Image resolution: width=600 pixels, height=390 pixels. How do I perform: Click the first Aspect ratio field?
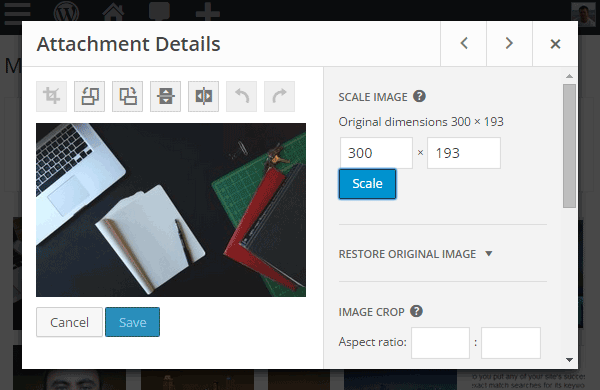pyautogui.click(x=440, y=343)
